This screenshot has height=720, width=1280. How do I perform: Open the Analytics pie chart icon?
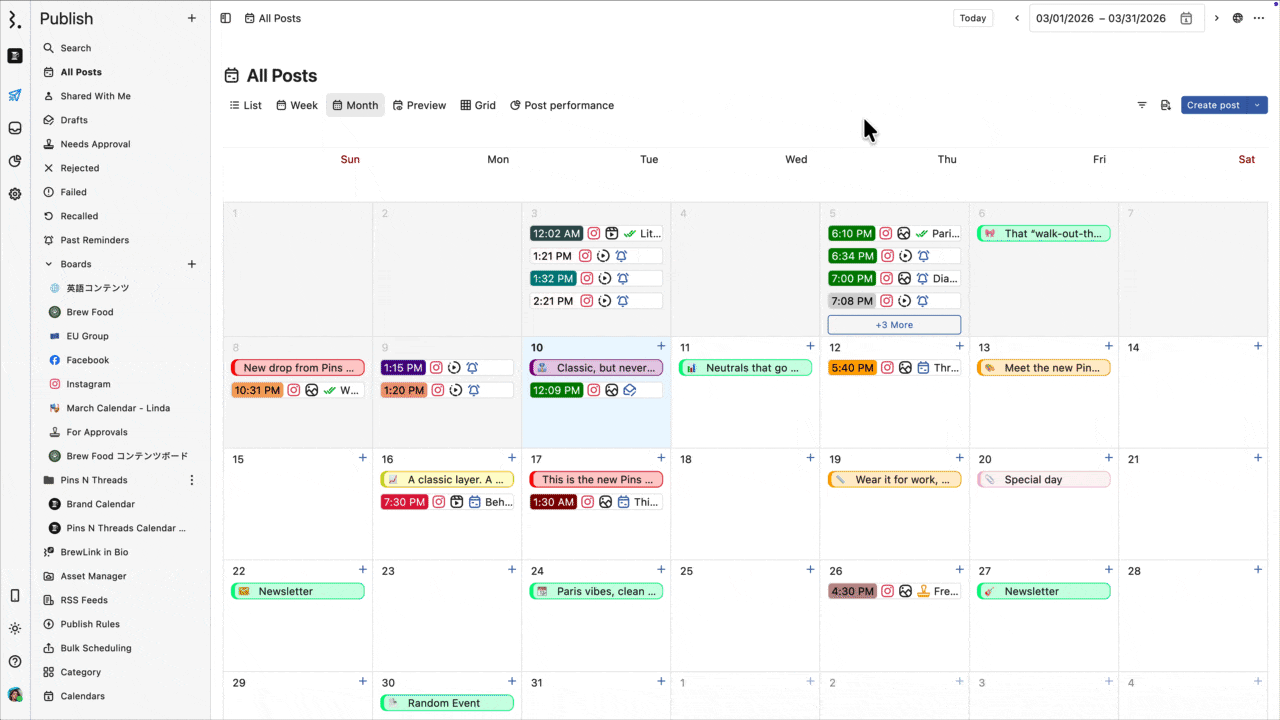(15, 161)
